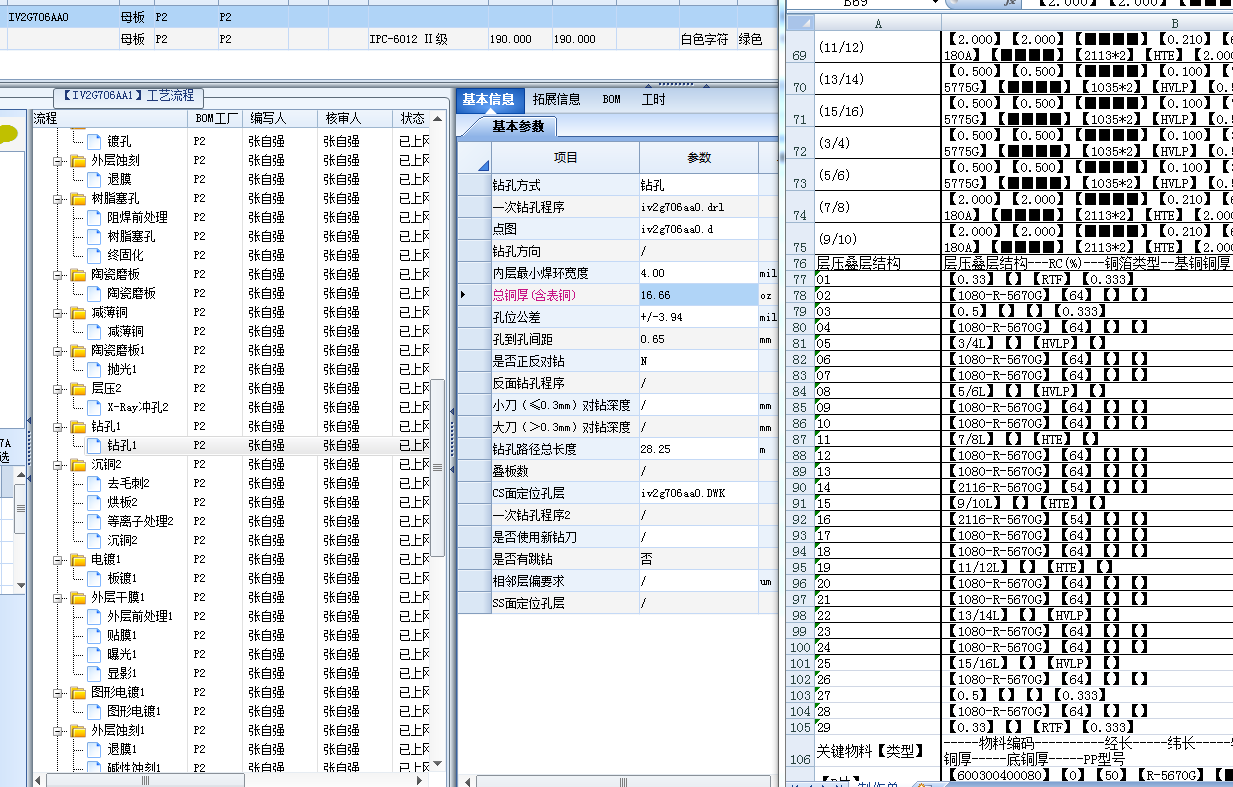Screen dimensions: 1233x787
Task: Click the 树脂塞孔 folder icon
Action: tap(78, 198)
